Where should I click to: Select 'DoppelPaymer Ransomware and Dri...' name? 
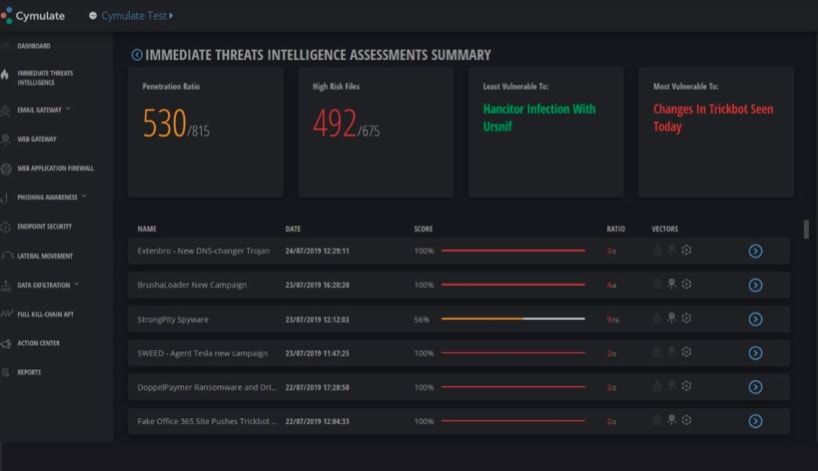207,387
